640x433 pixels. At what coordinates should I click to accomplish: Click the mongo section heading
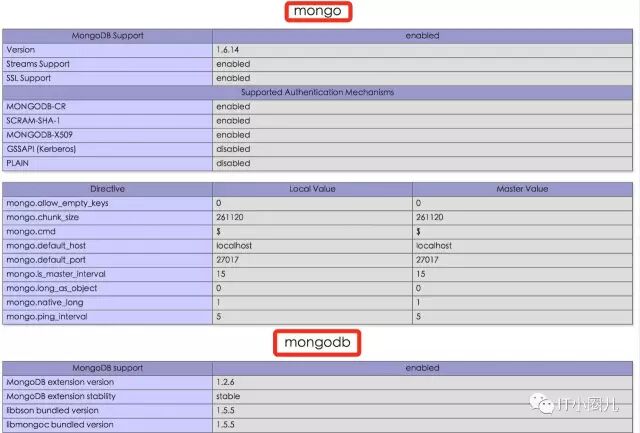click(318, 11)
